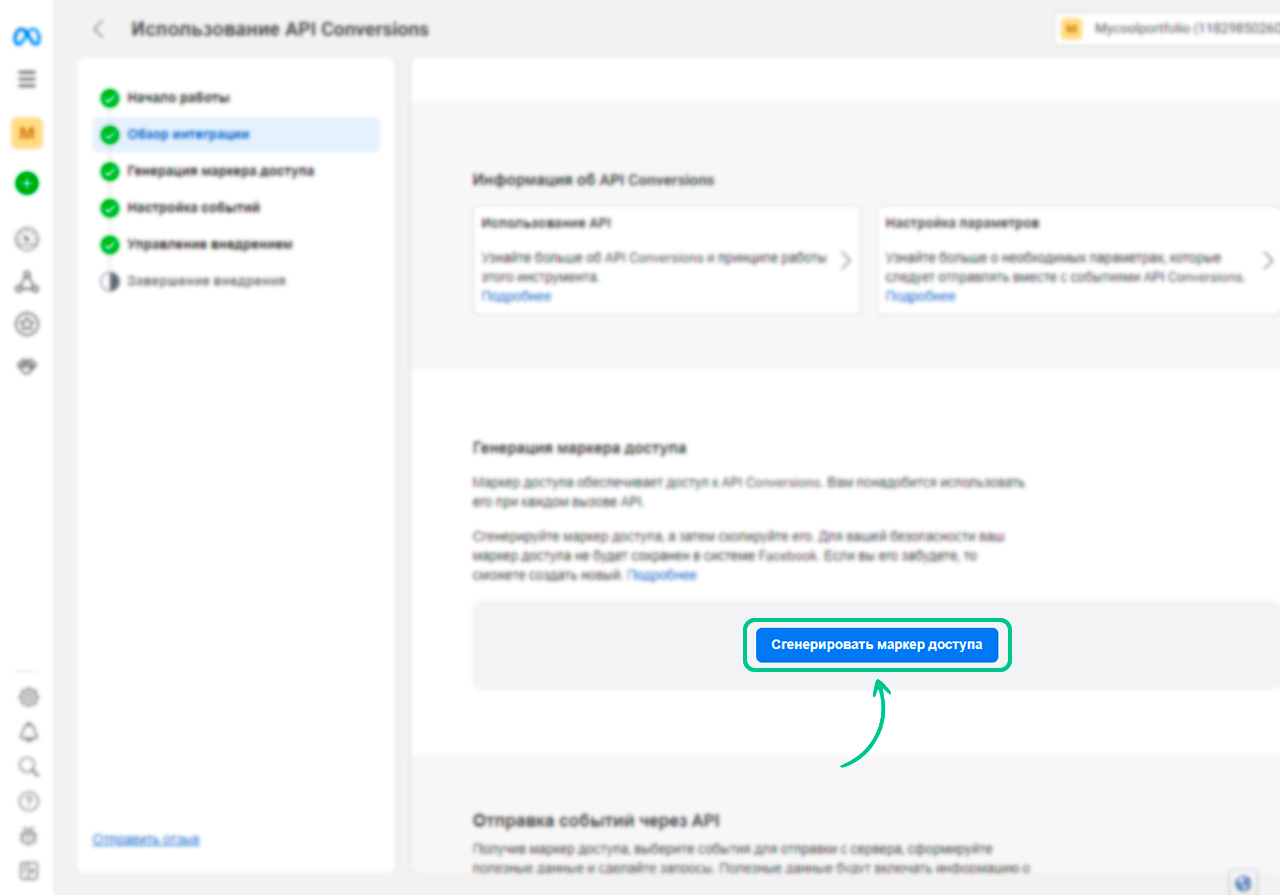Expand the Использование API card chevron
The width and height of the screenshot is (1280, 895).
[x=846, y=261]
